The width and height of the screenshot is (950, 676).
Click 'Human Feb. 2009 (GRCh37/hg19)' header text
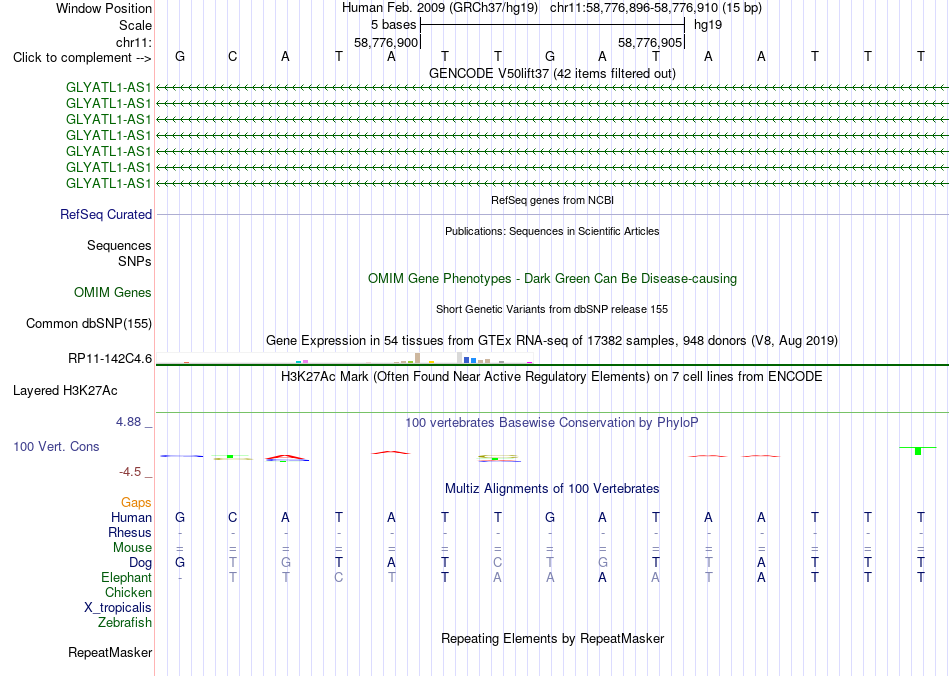tap(442, 8)
